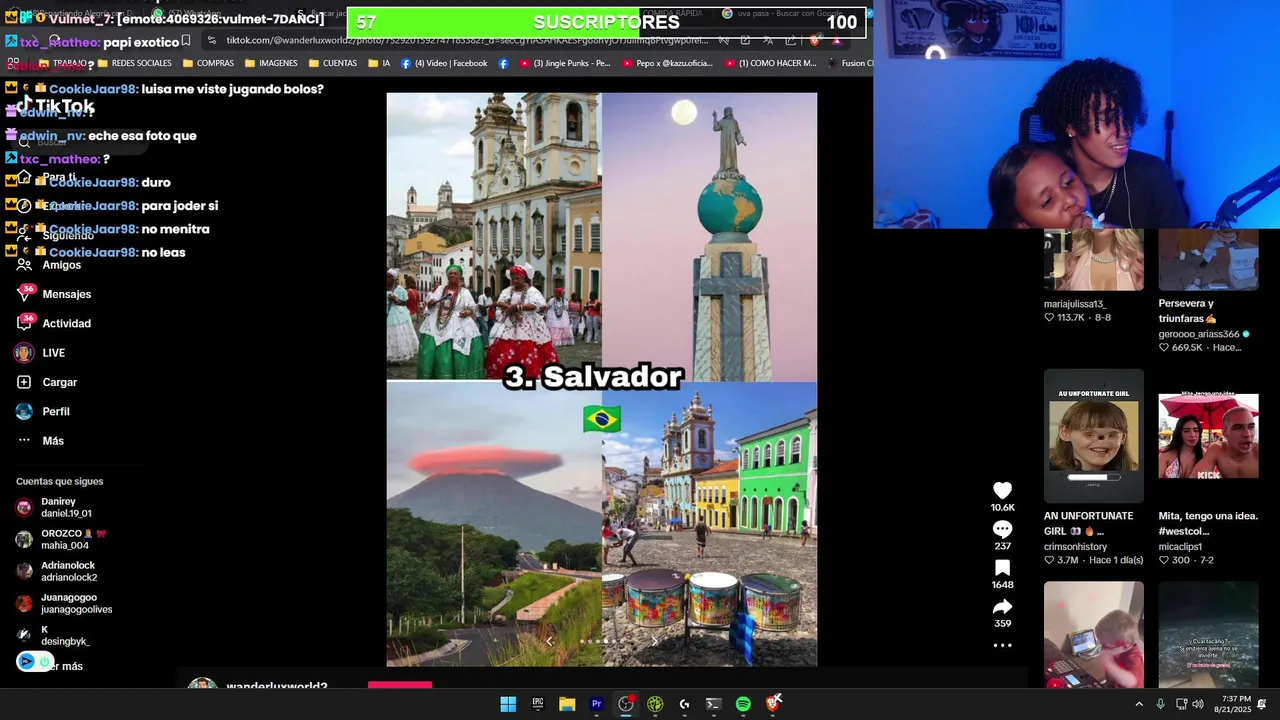The image size is (1280, 720).
Task: Click the microphone tray icon
Action: 1160,704
